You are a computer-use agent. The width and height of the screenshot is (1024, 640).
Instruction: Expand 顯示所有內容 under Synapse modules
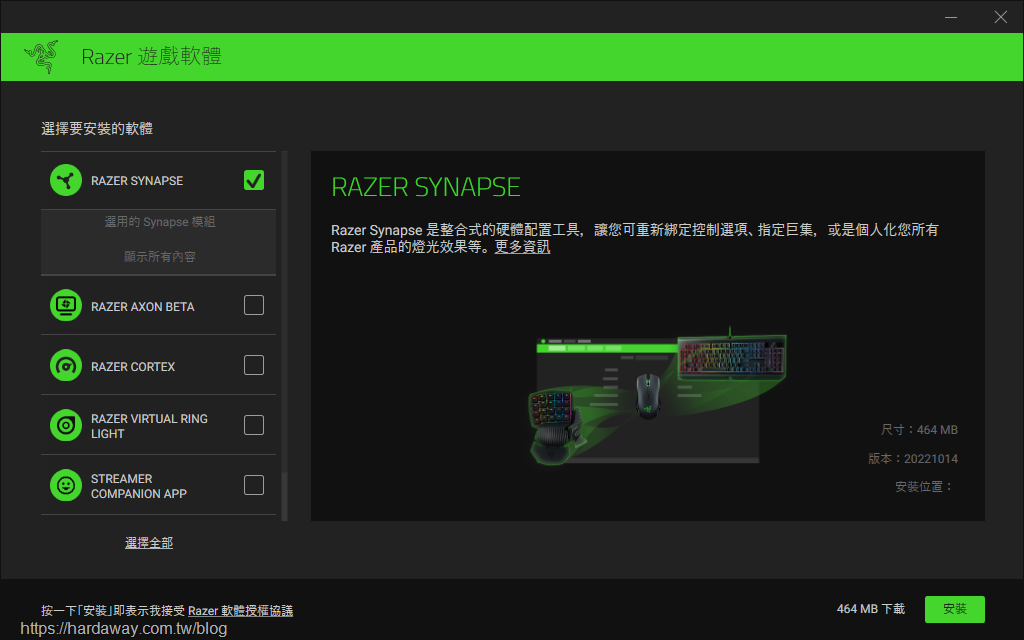[160, 257]
